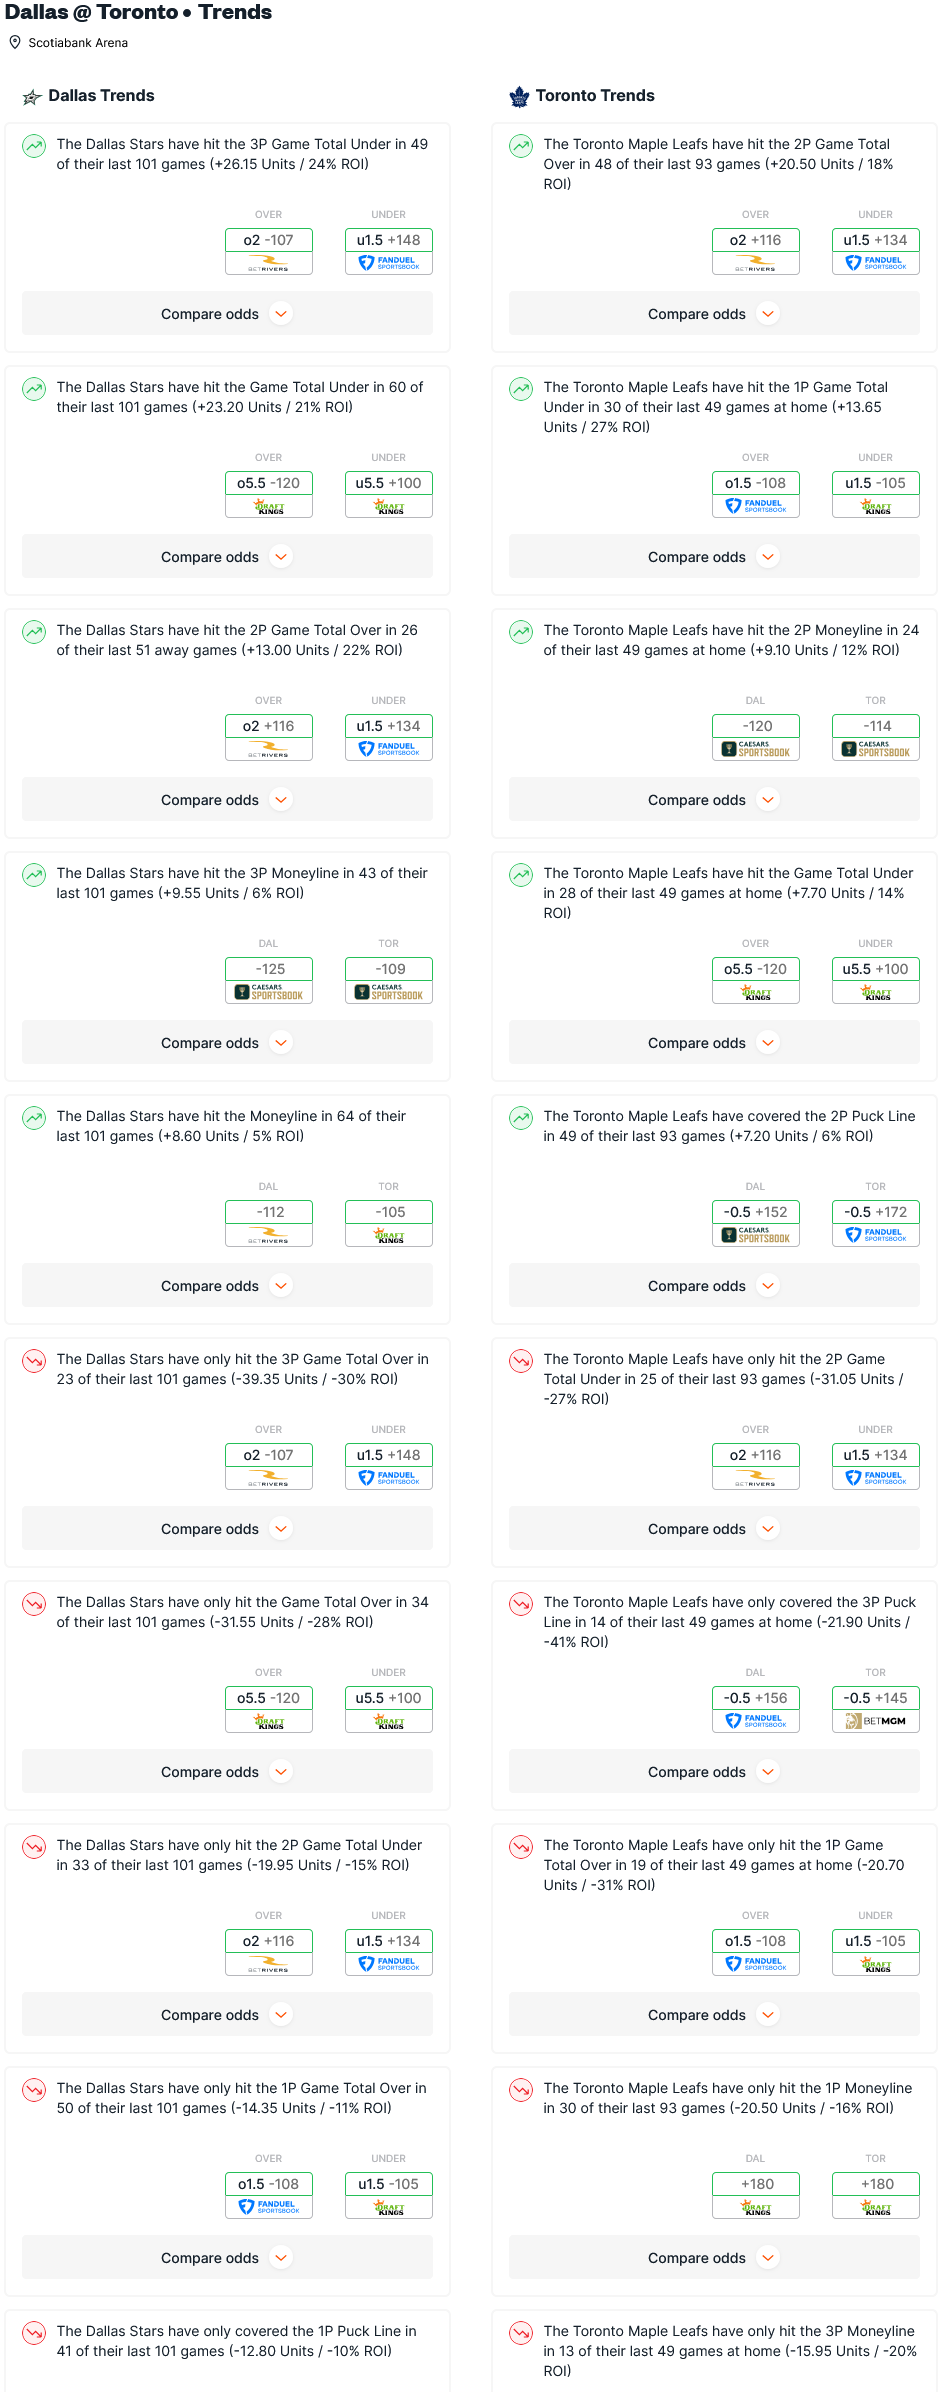941x2392 pixels.
Task: Click the Toronto Maple Leafs logo icon
Action: 519,96
